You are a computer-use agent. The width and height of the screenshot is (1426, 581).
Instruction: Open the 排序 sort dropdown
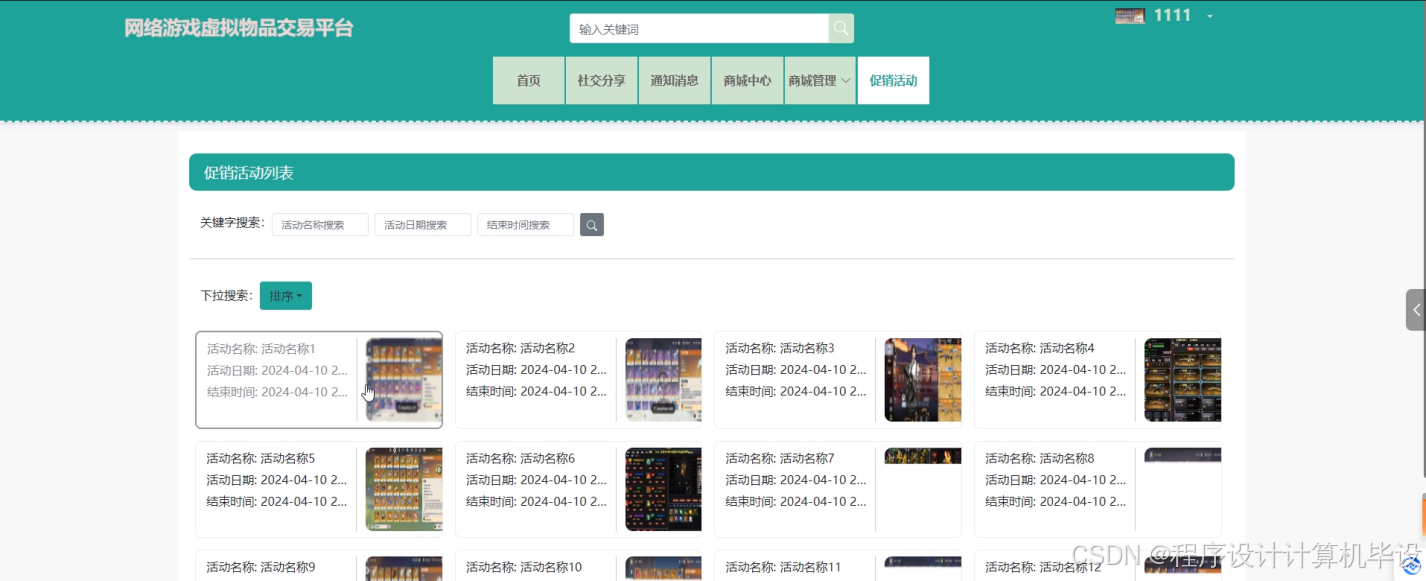tap(286, 296)
